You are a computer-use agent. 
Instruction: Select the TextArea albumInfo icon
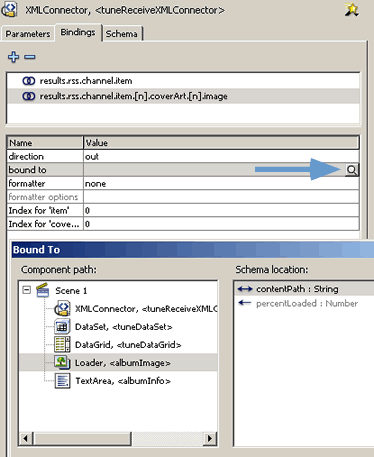62,381
